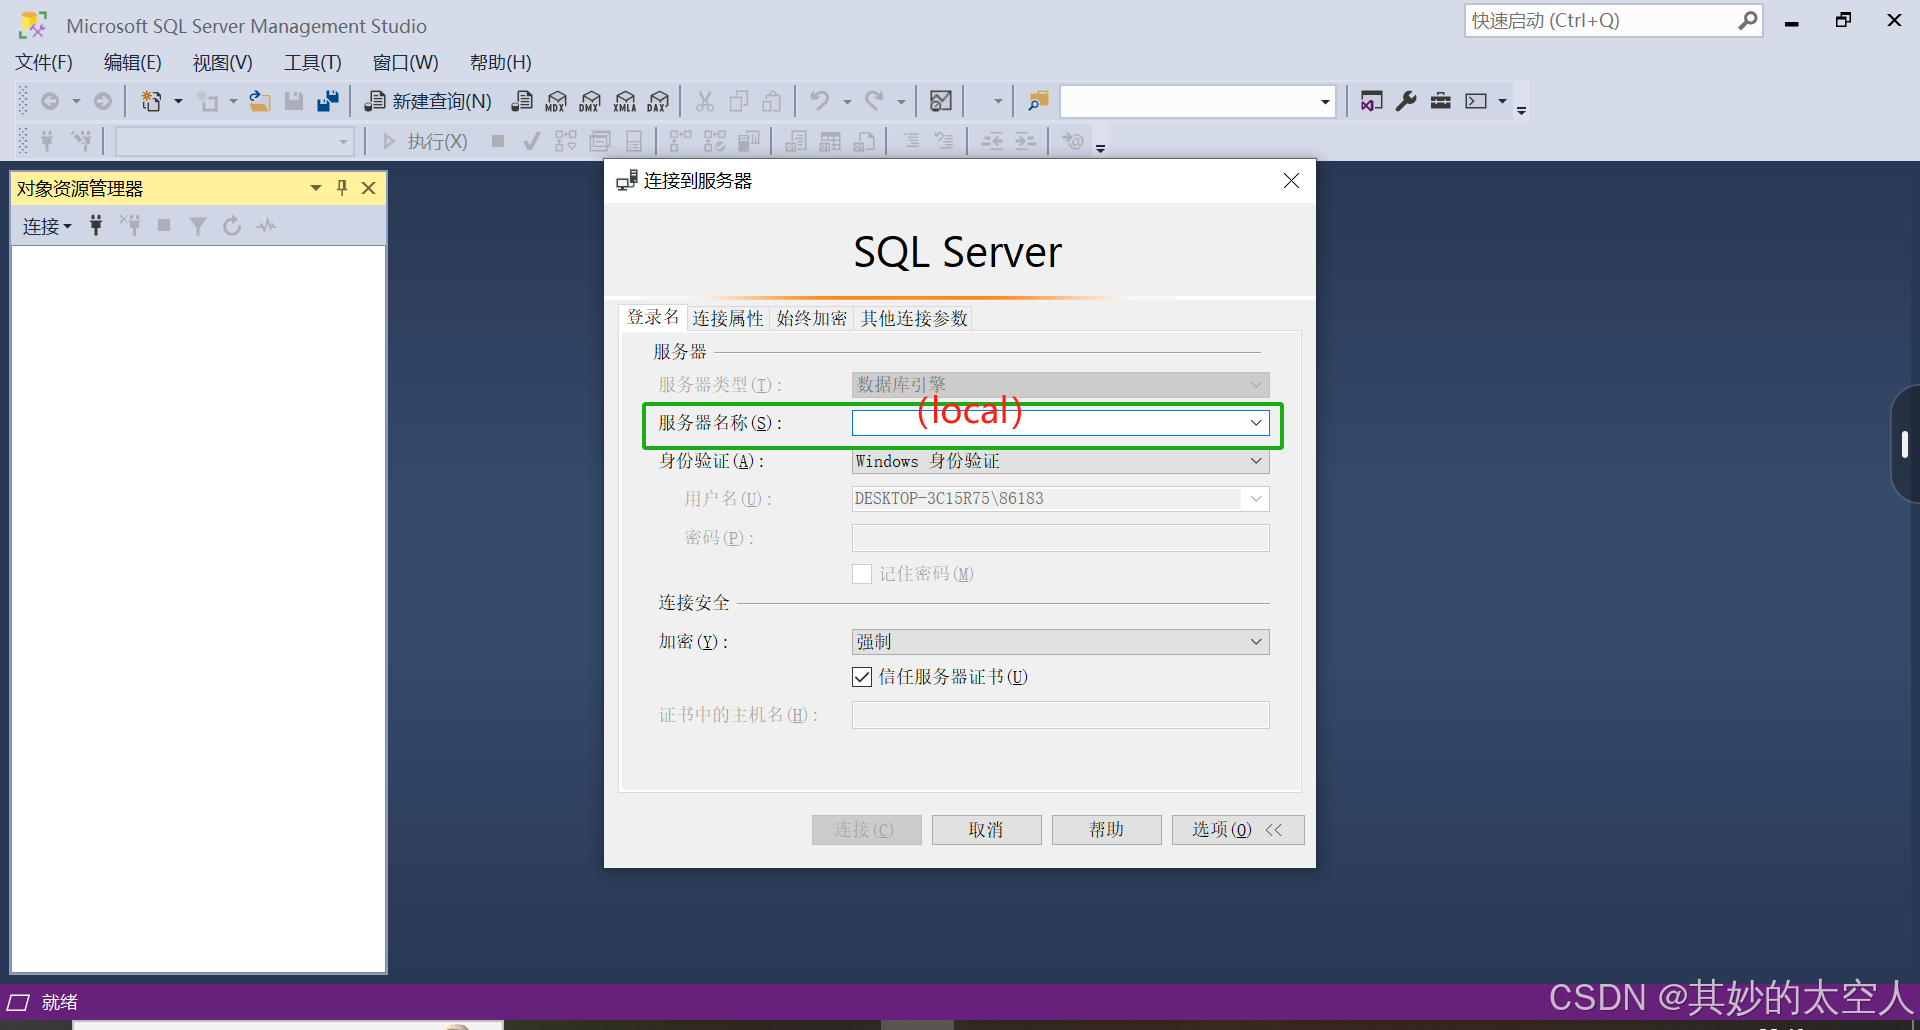
Task: Click the Connect plug icon in Object Explorer
Action: tap(95, 225)
